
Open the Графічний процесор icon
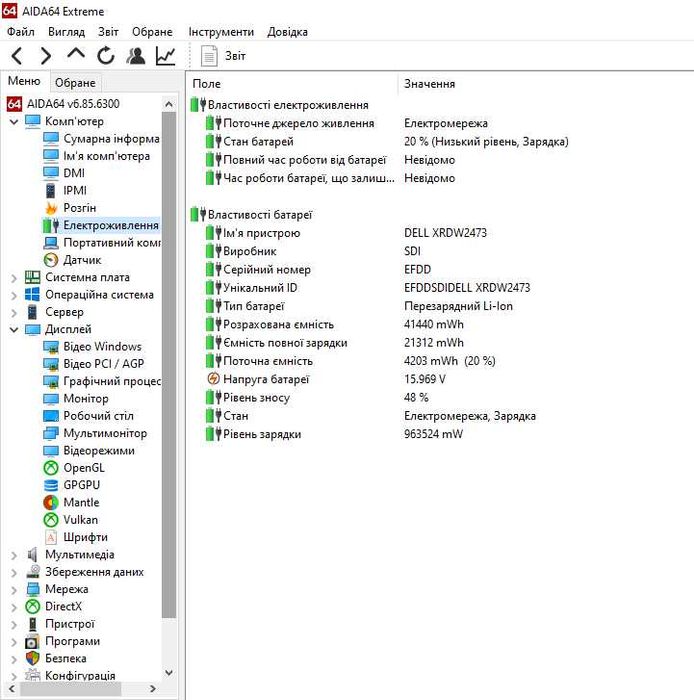51,381
